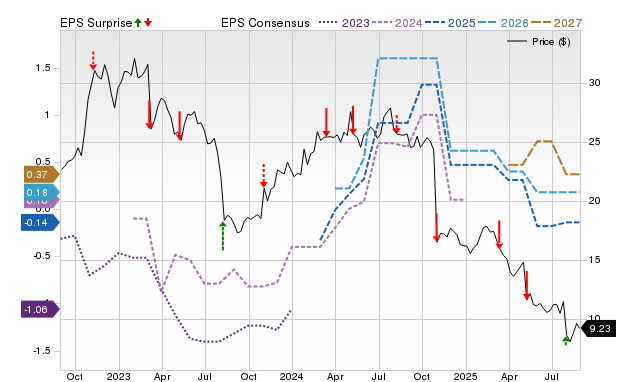The width and height of the screenshot is (640, 382).
Task: Click the black 9.23 current price tag
Action: point(598,329)
